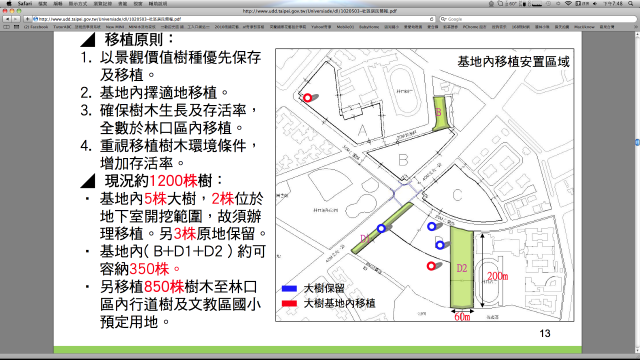640x360 pixels.
Task: Open the PChome bookmark
Action: 474,27
